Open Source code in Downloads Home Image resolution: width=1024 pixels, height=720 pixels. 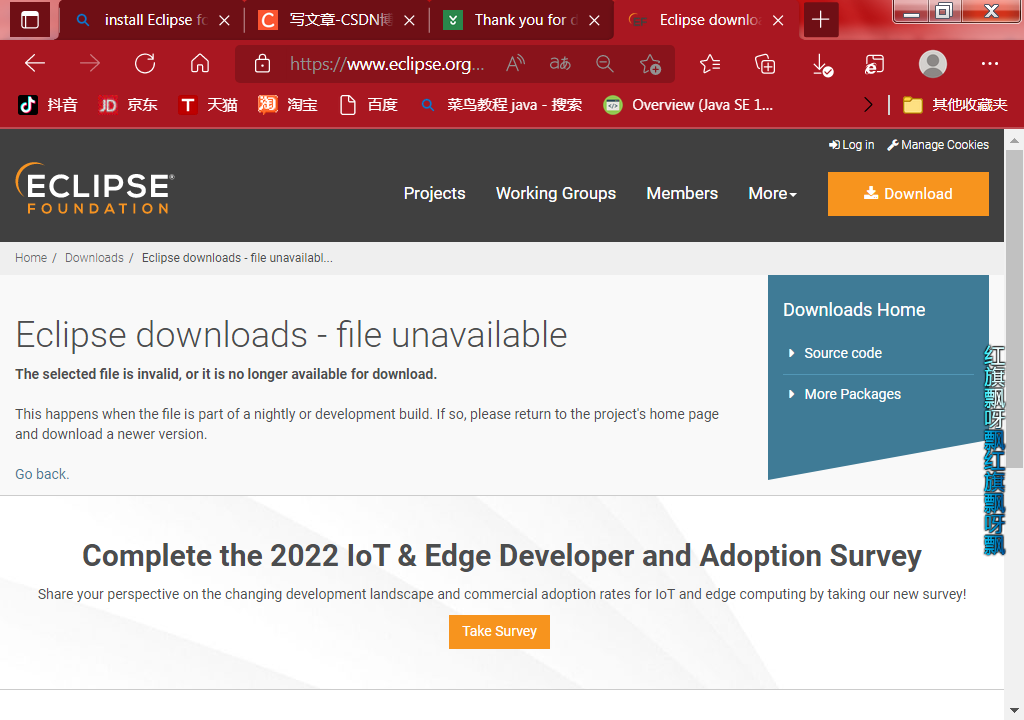842,353
